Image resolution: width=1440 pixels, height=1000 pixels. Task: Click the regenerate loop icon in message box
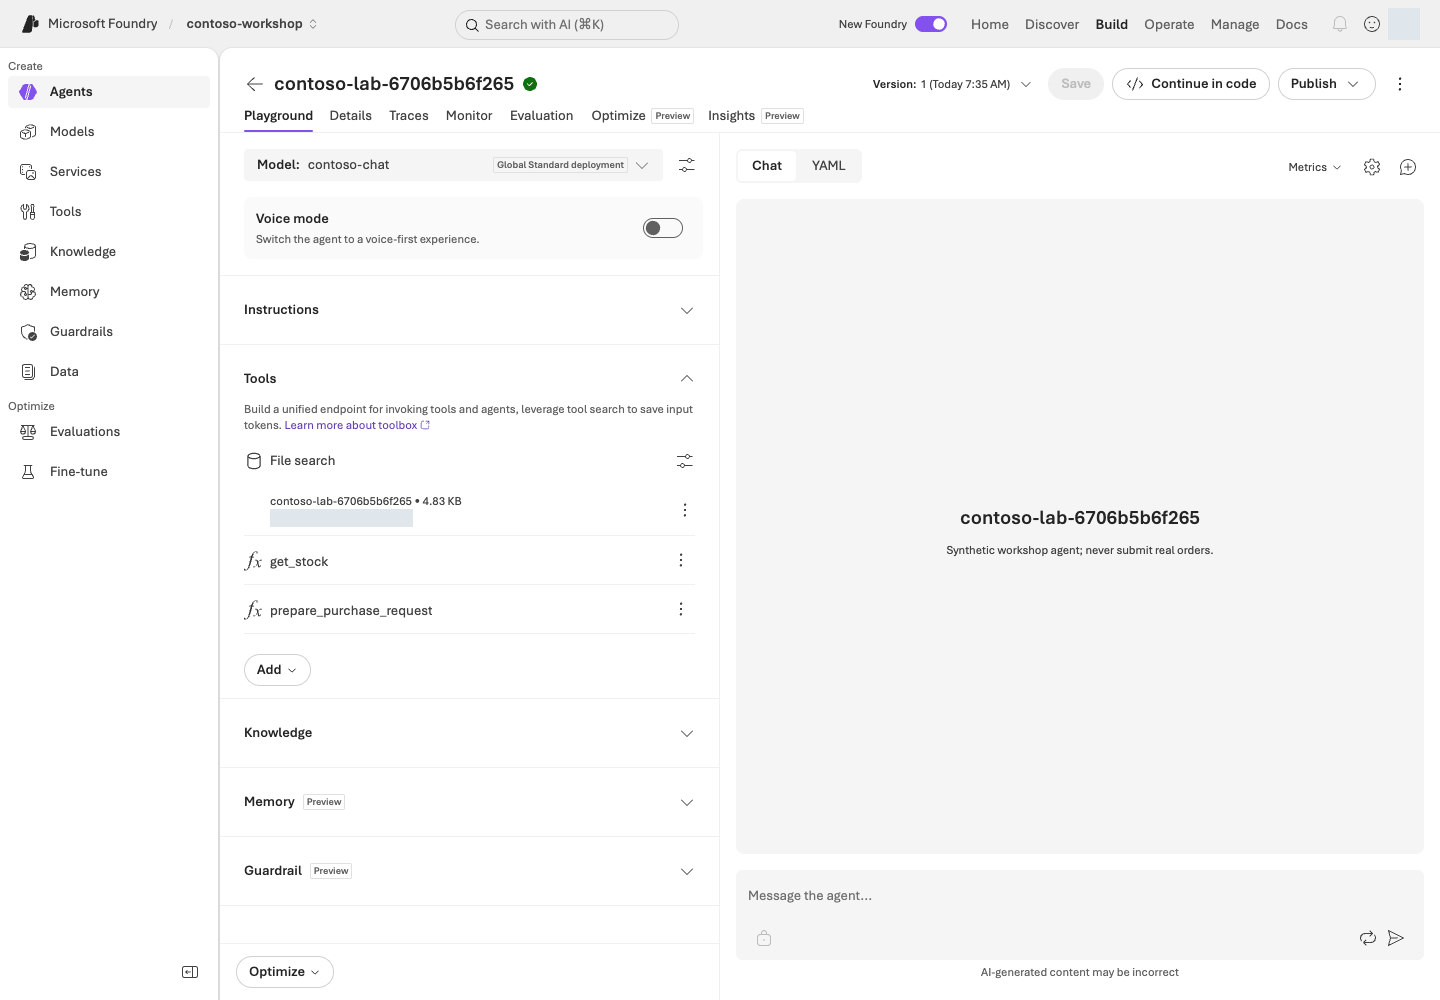pos(1368,938)
